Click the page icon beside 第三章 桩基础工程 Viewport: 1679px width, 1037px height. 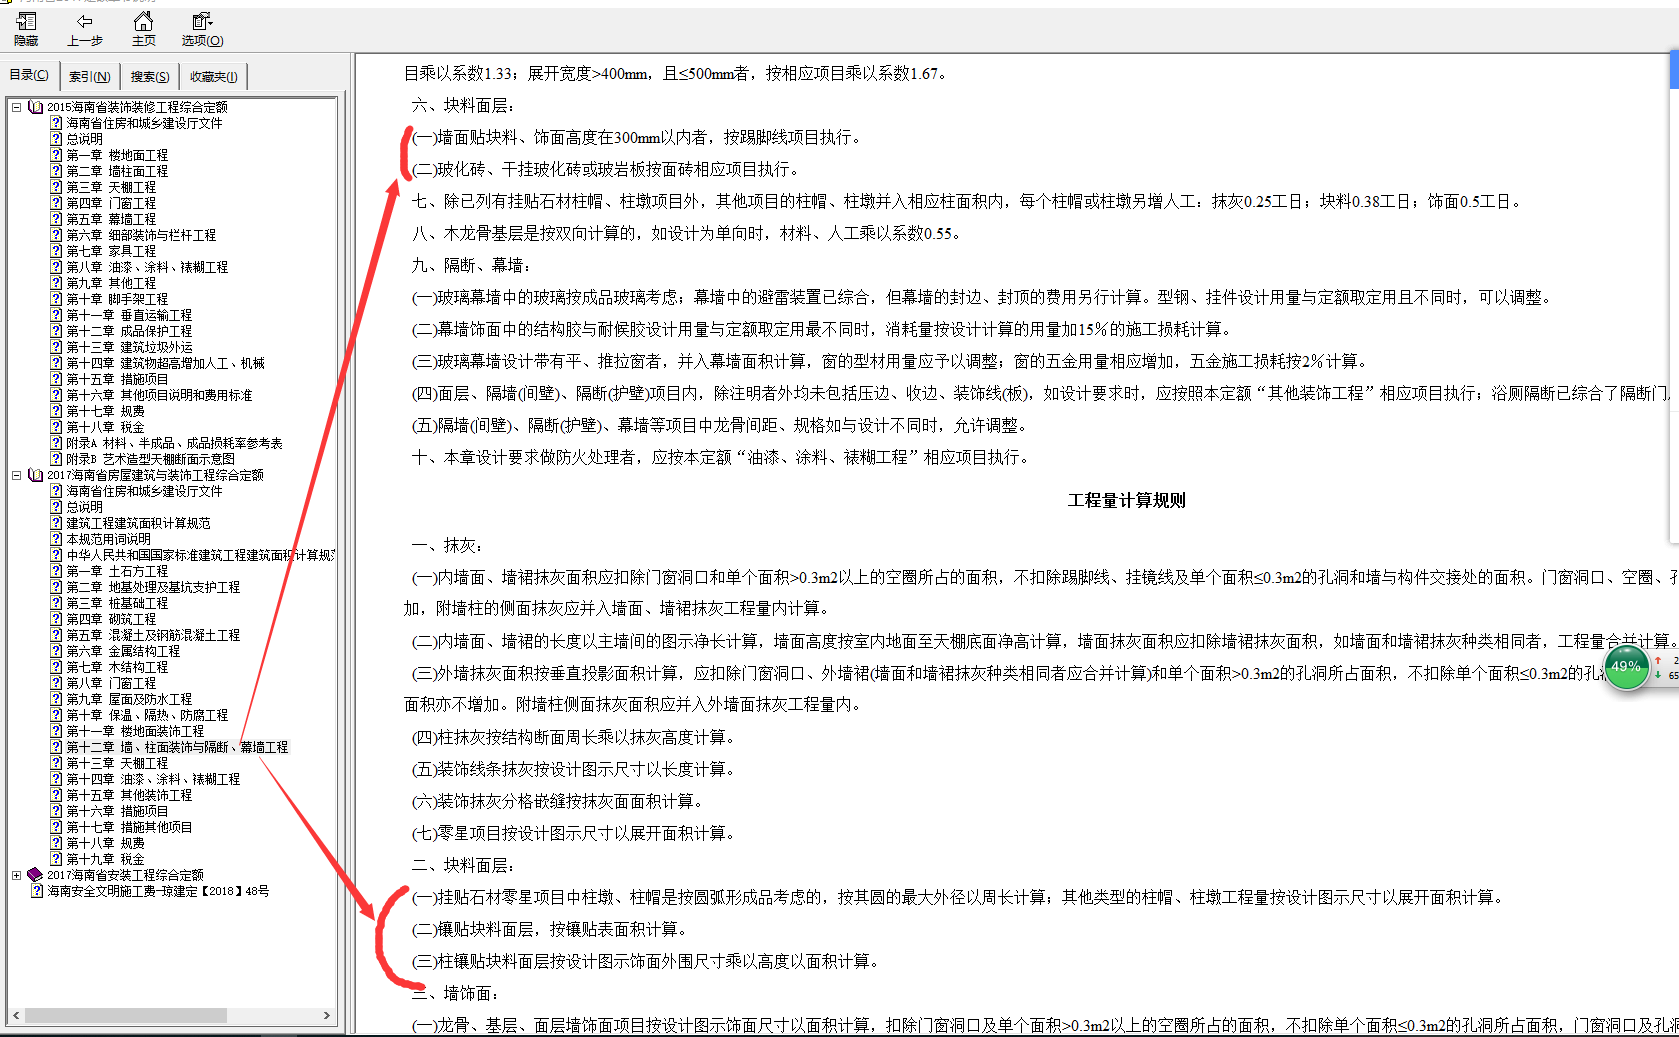57,603
